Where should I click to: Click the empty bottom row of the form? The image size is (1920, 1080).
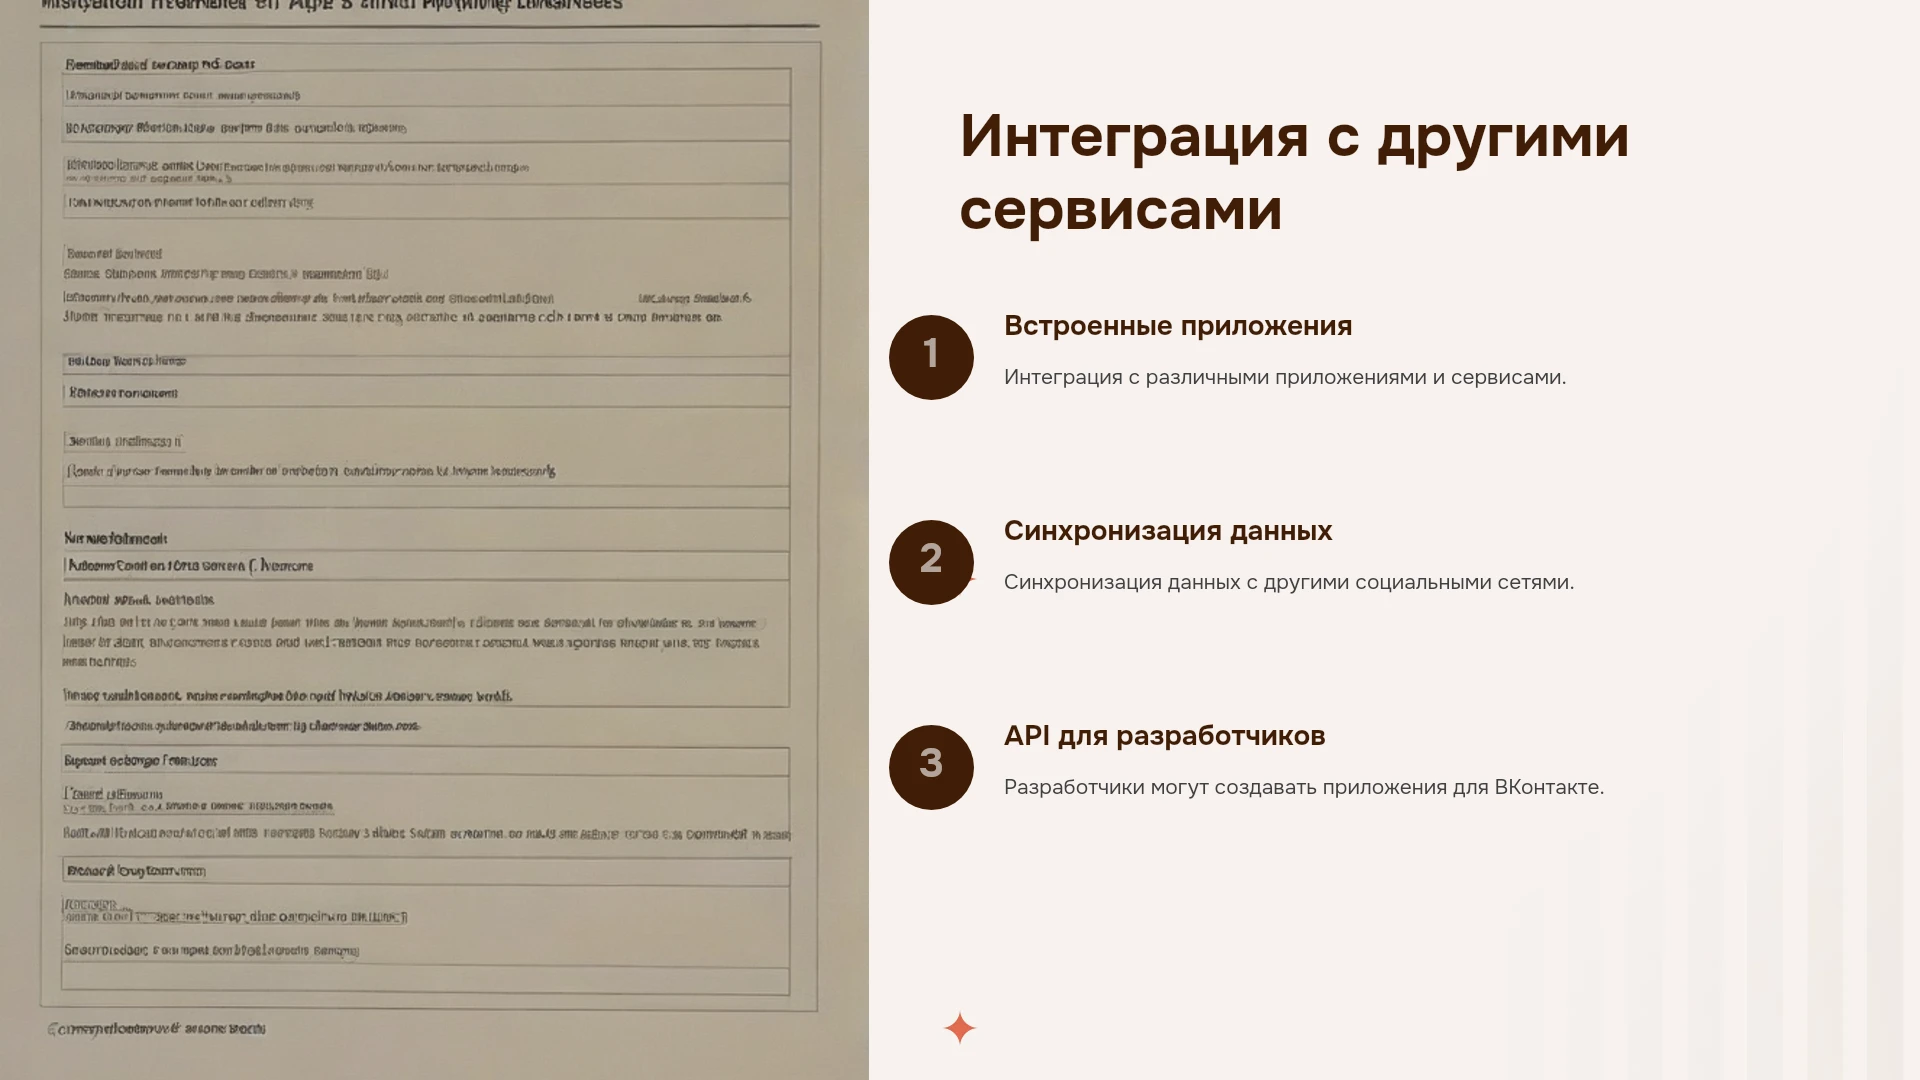click(x=426, y=979)
